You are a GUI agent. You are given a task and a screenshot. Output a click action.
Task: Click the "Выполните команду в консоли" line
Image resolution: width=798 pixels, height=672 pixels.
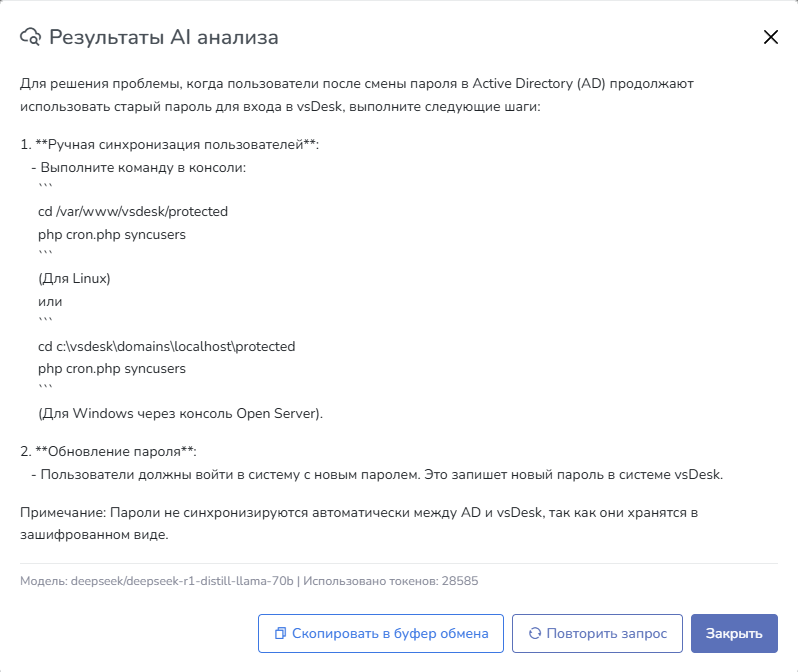click(142, 167)
